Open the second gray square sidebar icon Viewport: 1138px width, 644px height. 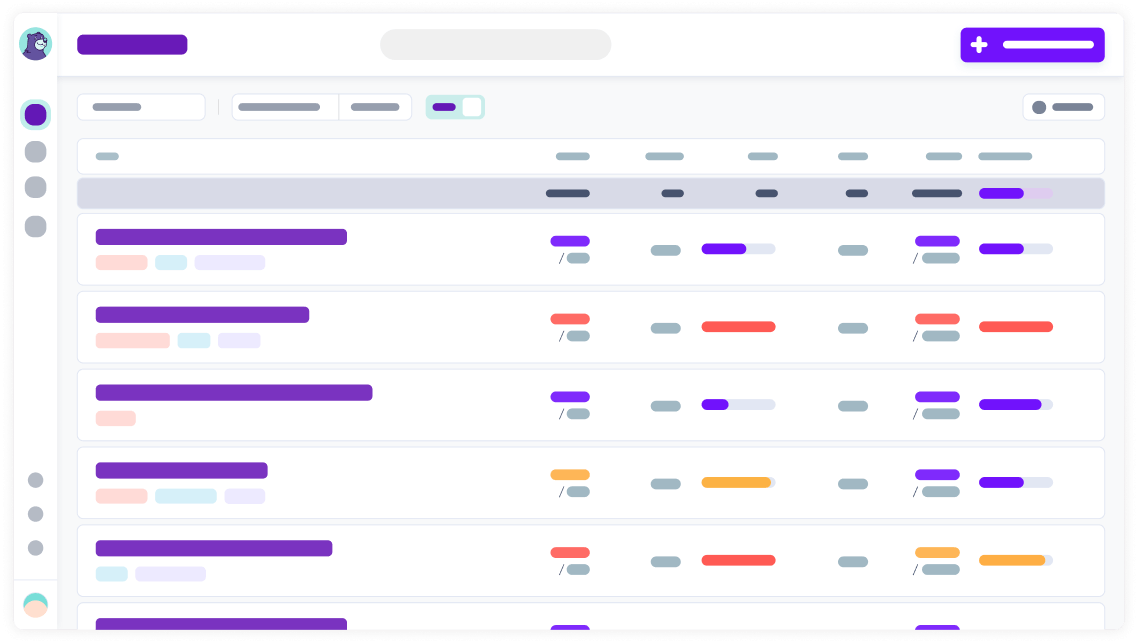[36, 187]
